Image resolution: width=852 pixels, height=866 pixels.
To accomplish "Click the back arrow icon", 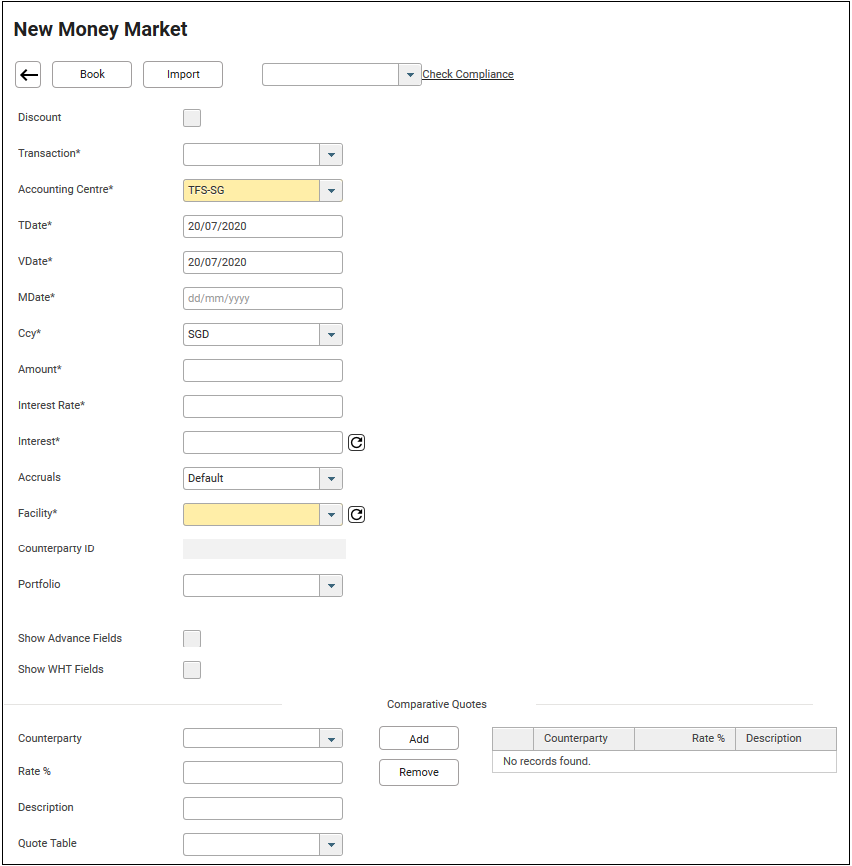I will pyautogui.click(x=29, y=75).
